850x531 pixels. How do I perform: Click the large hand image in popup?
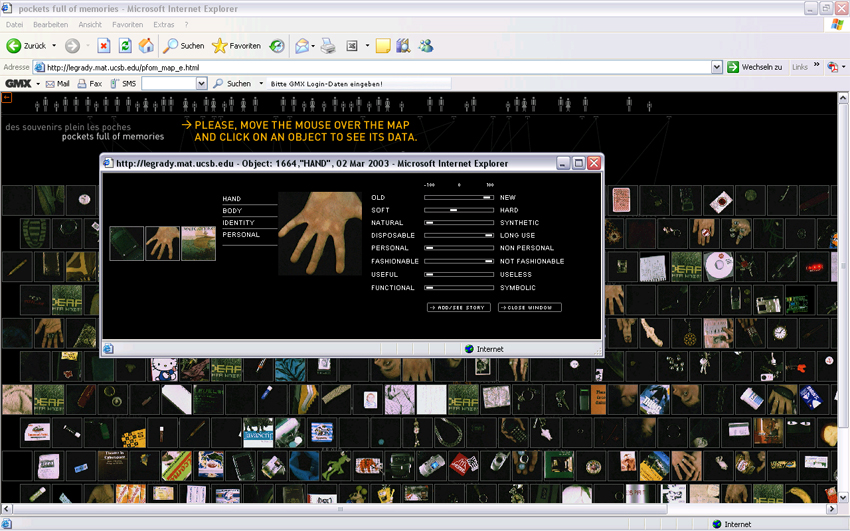coord(320,234)
